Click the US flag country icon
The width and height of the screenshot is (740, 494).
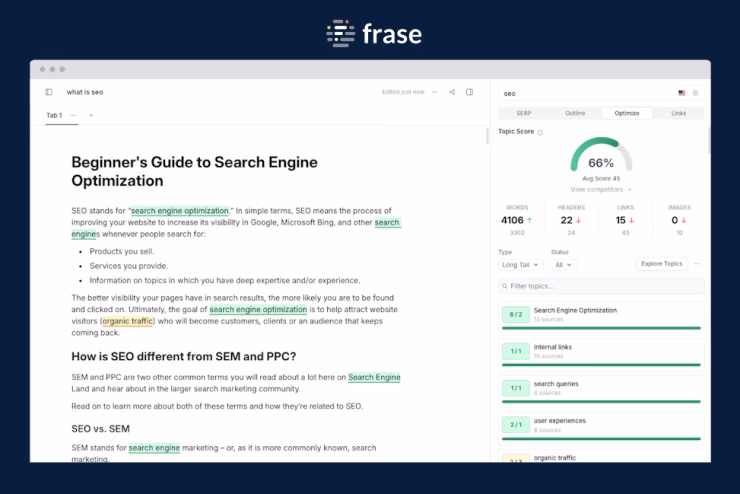click(681, 93)
